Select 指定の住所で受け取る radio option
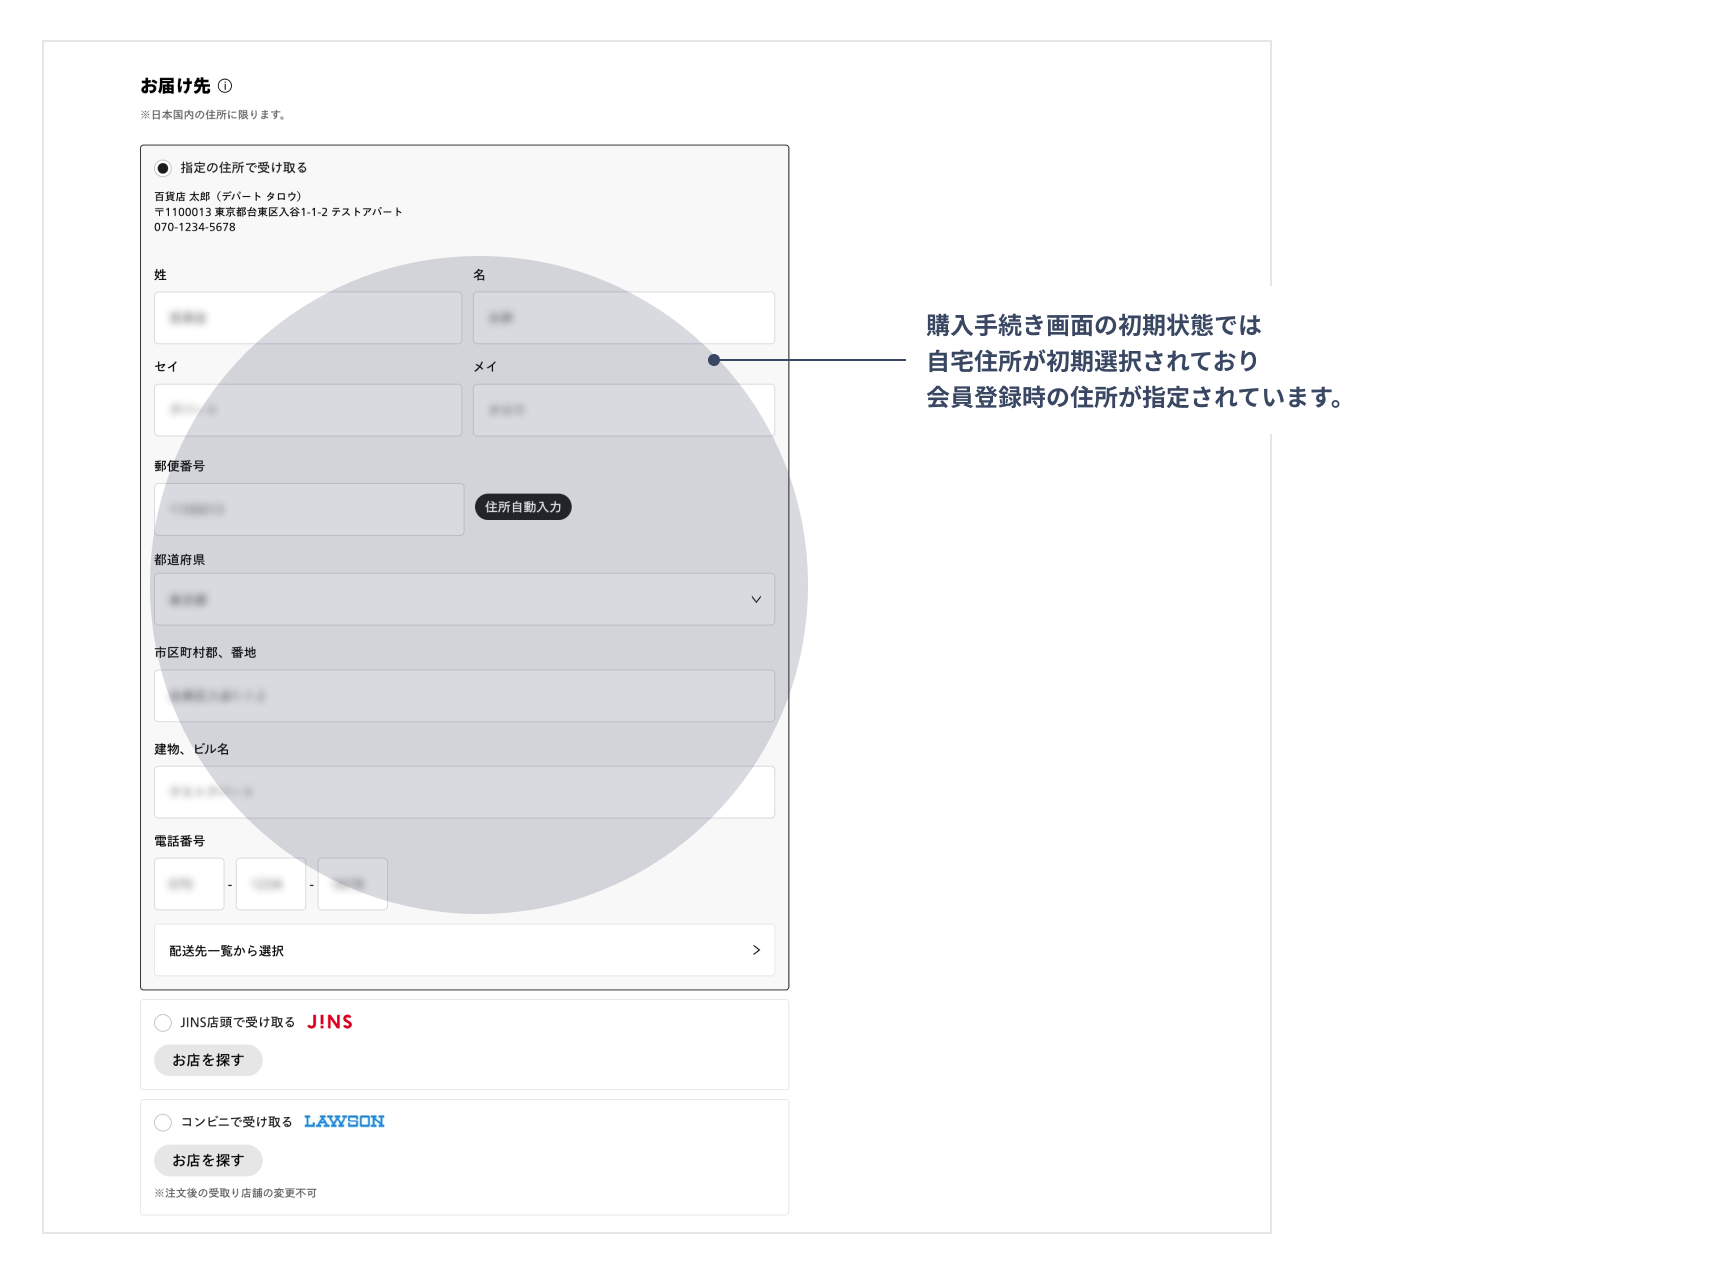The image size is (1730, 1274). click(x=163, y=168)
